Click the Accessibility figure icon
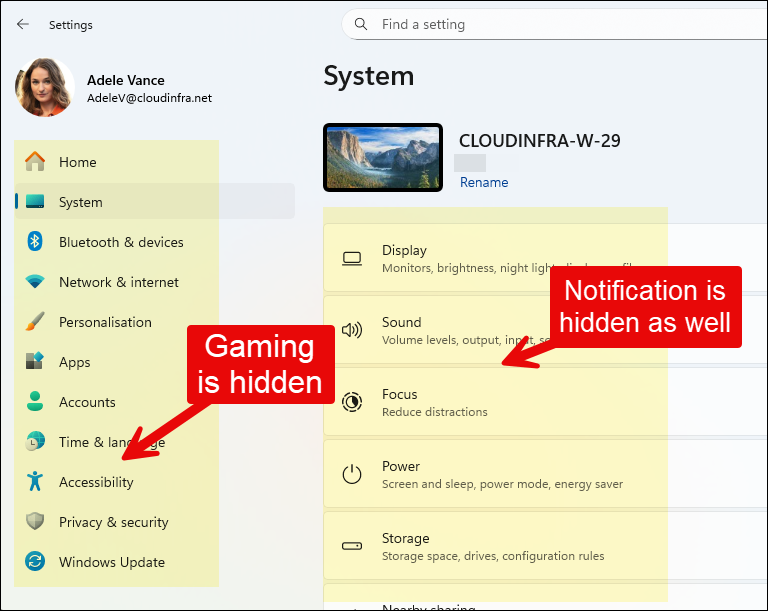This screenshot has height=611, width=768. click(36, 482)
